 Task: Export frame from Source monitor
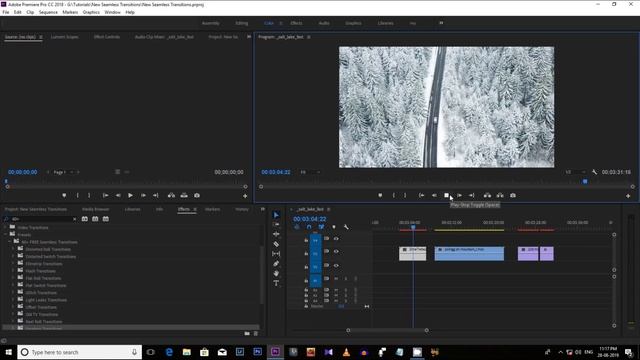(x=197, y=196)
